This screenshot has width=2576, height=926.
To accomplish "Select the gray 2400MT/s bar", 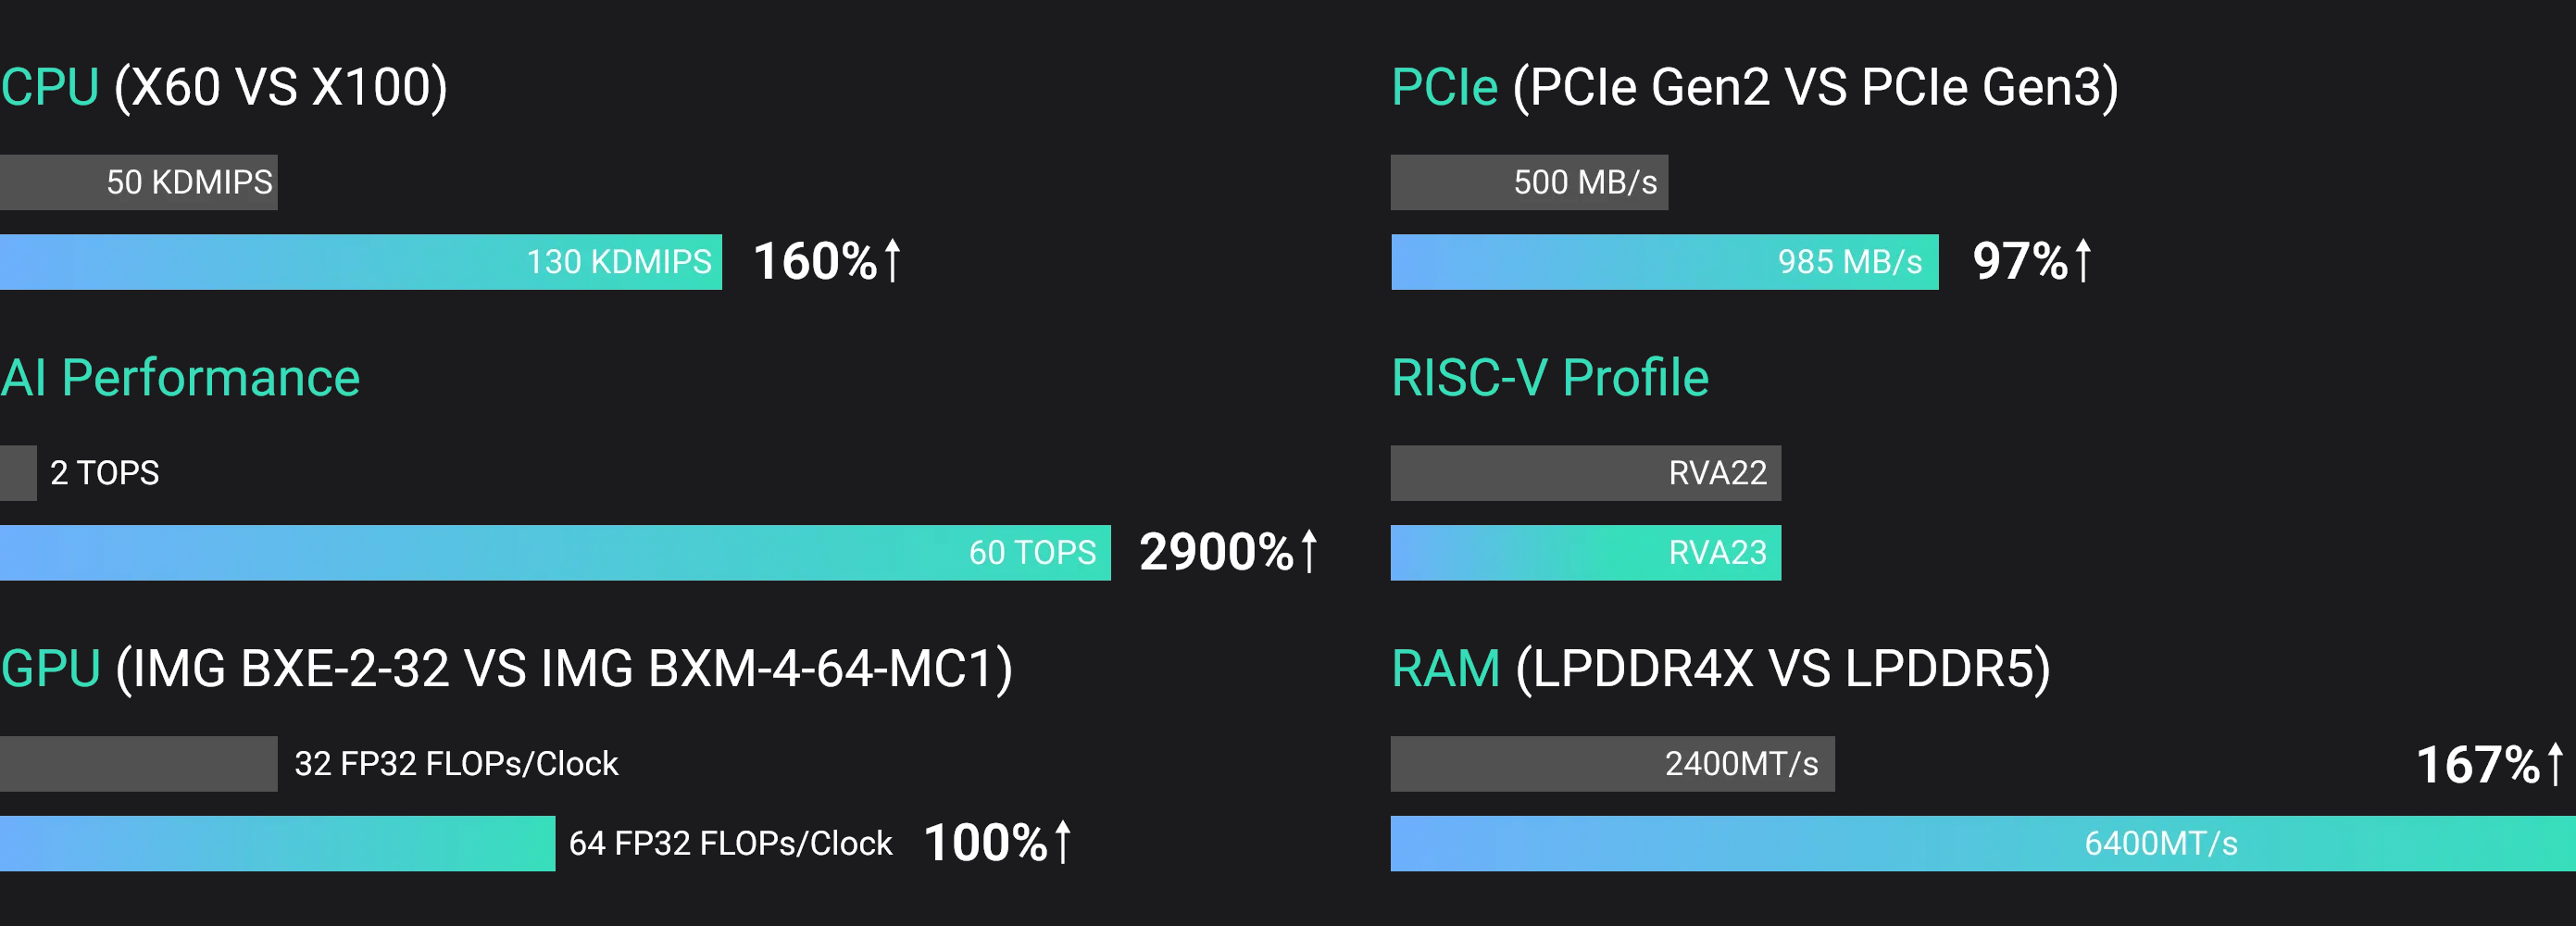I will click(x=1612, y=764).
